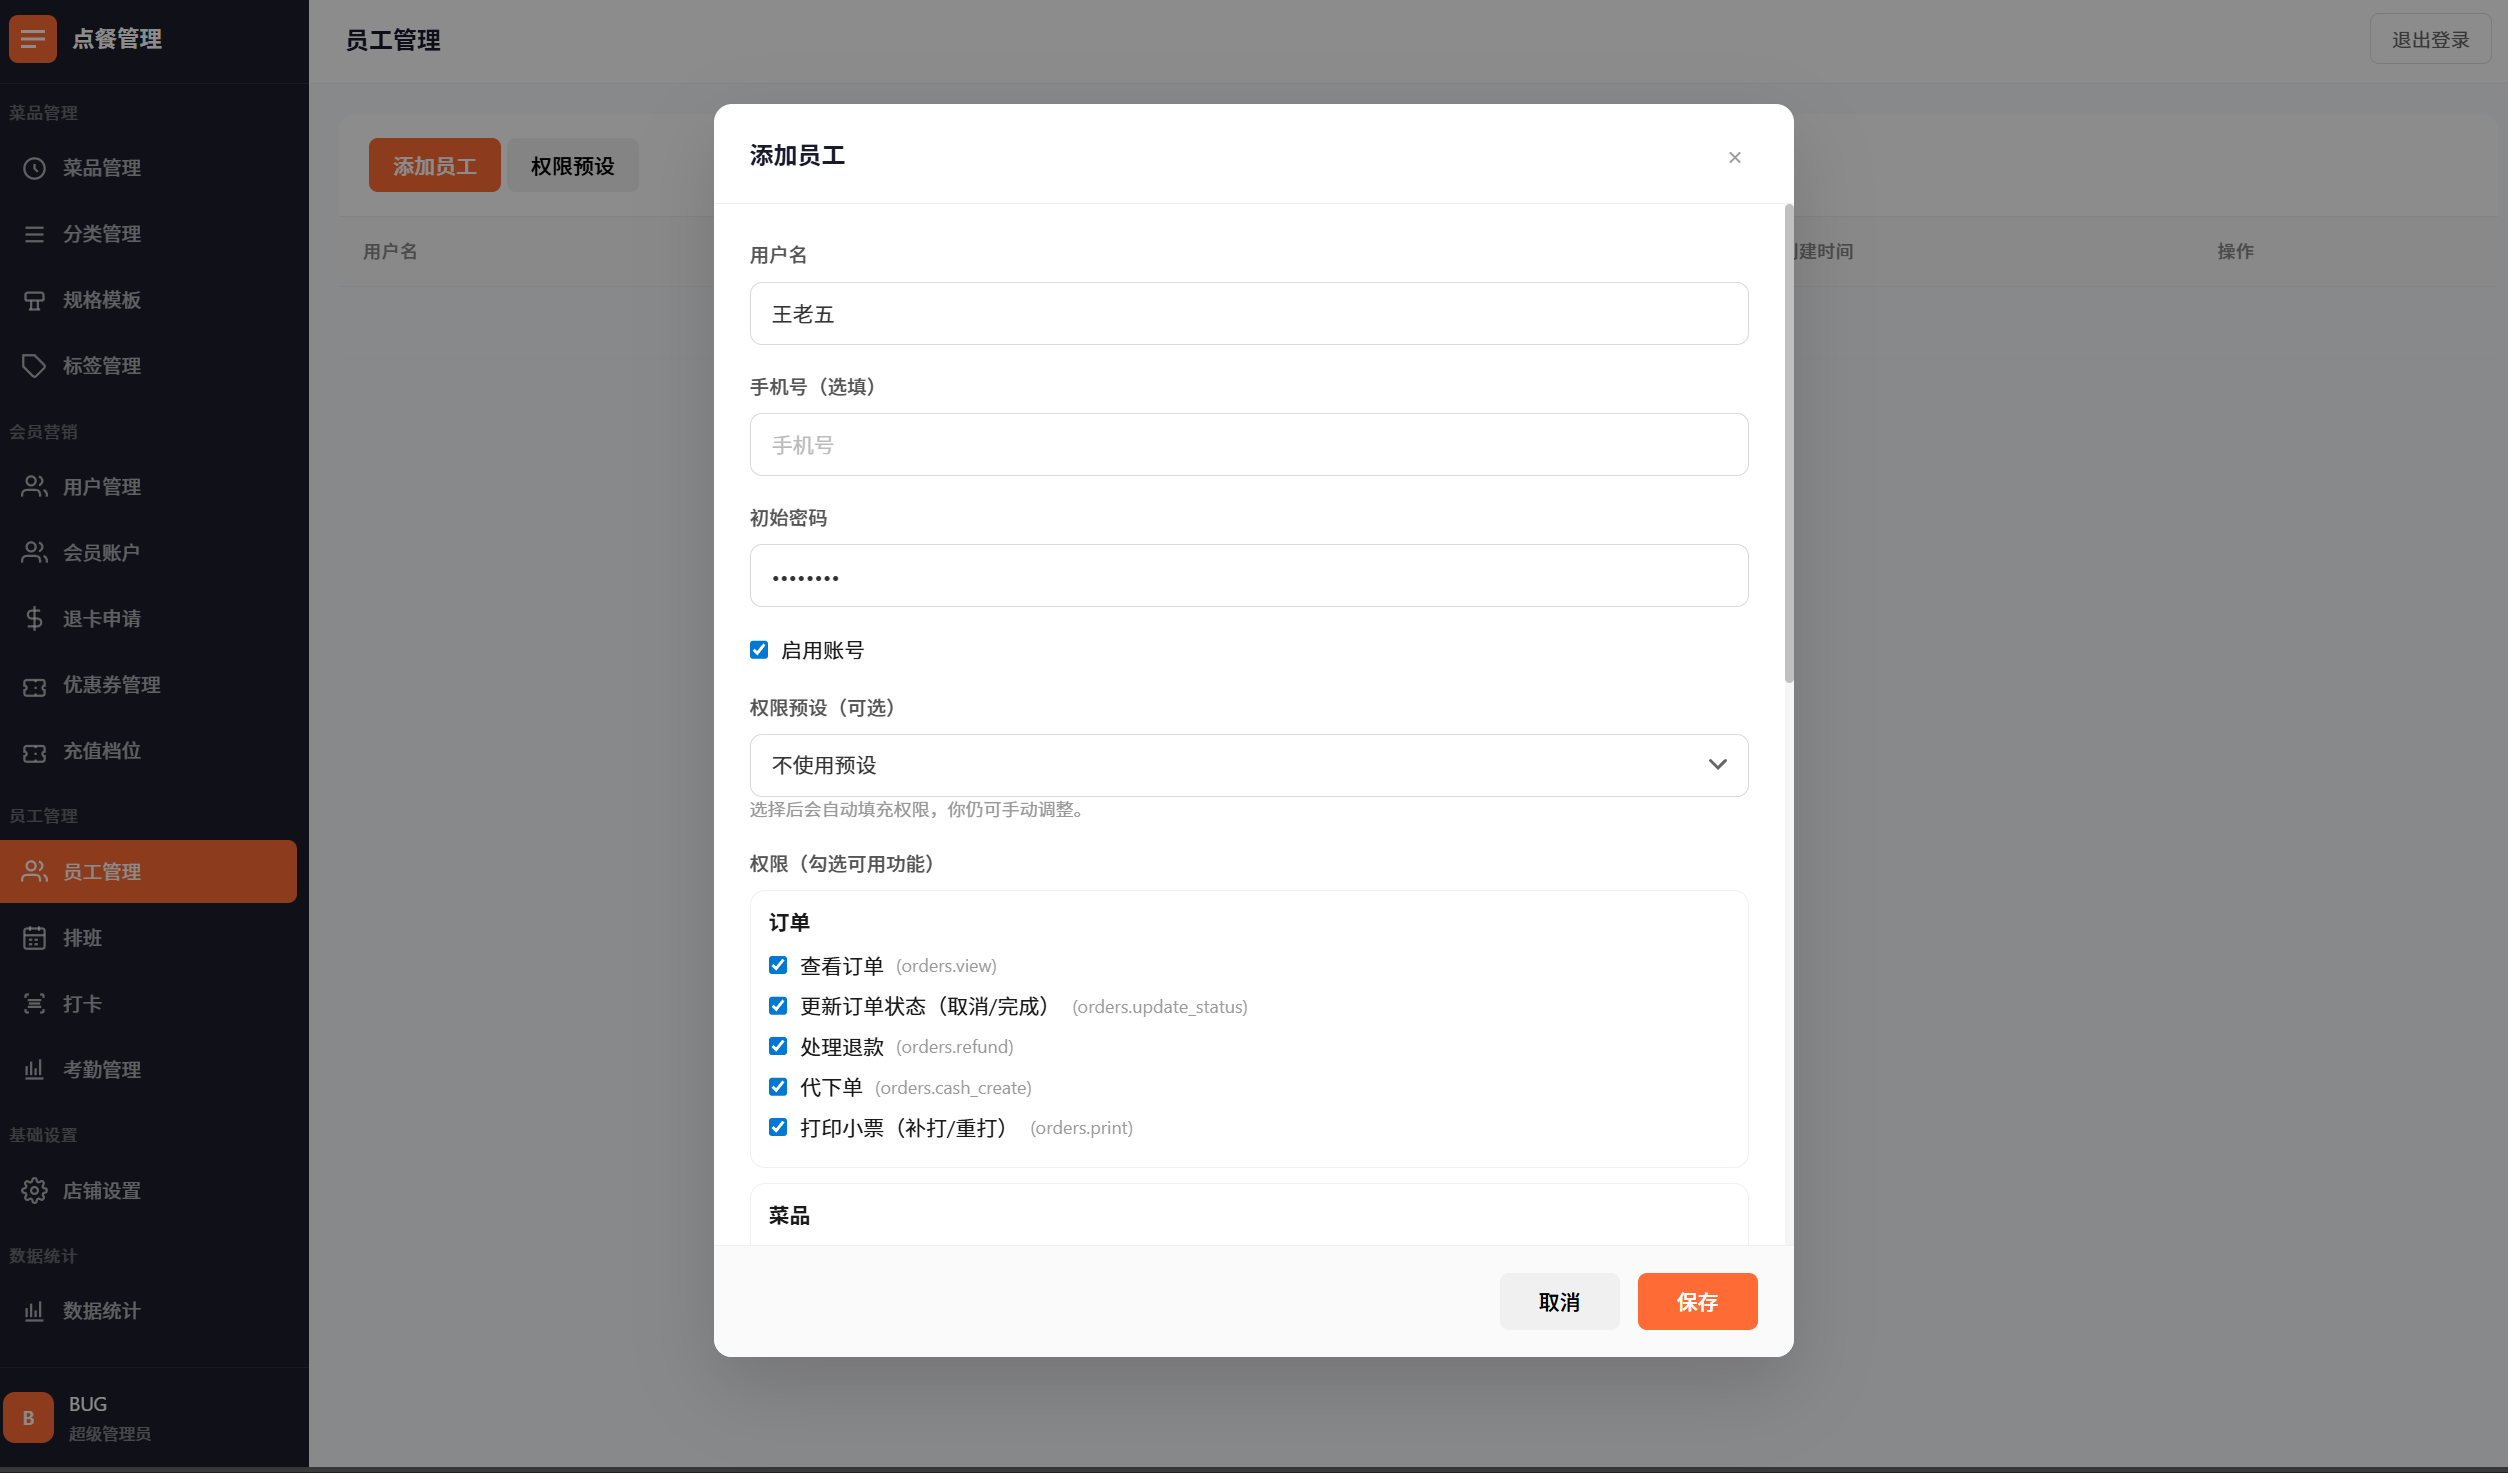The image size is (2508, 1473).
Task: Close the 添加员工 dialog with X
Action: (1734, 158)
